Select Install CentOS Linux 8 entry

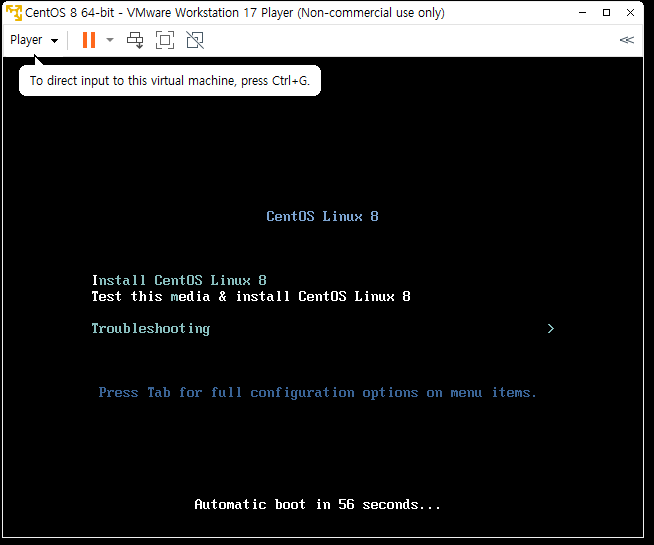(179, 280)
